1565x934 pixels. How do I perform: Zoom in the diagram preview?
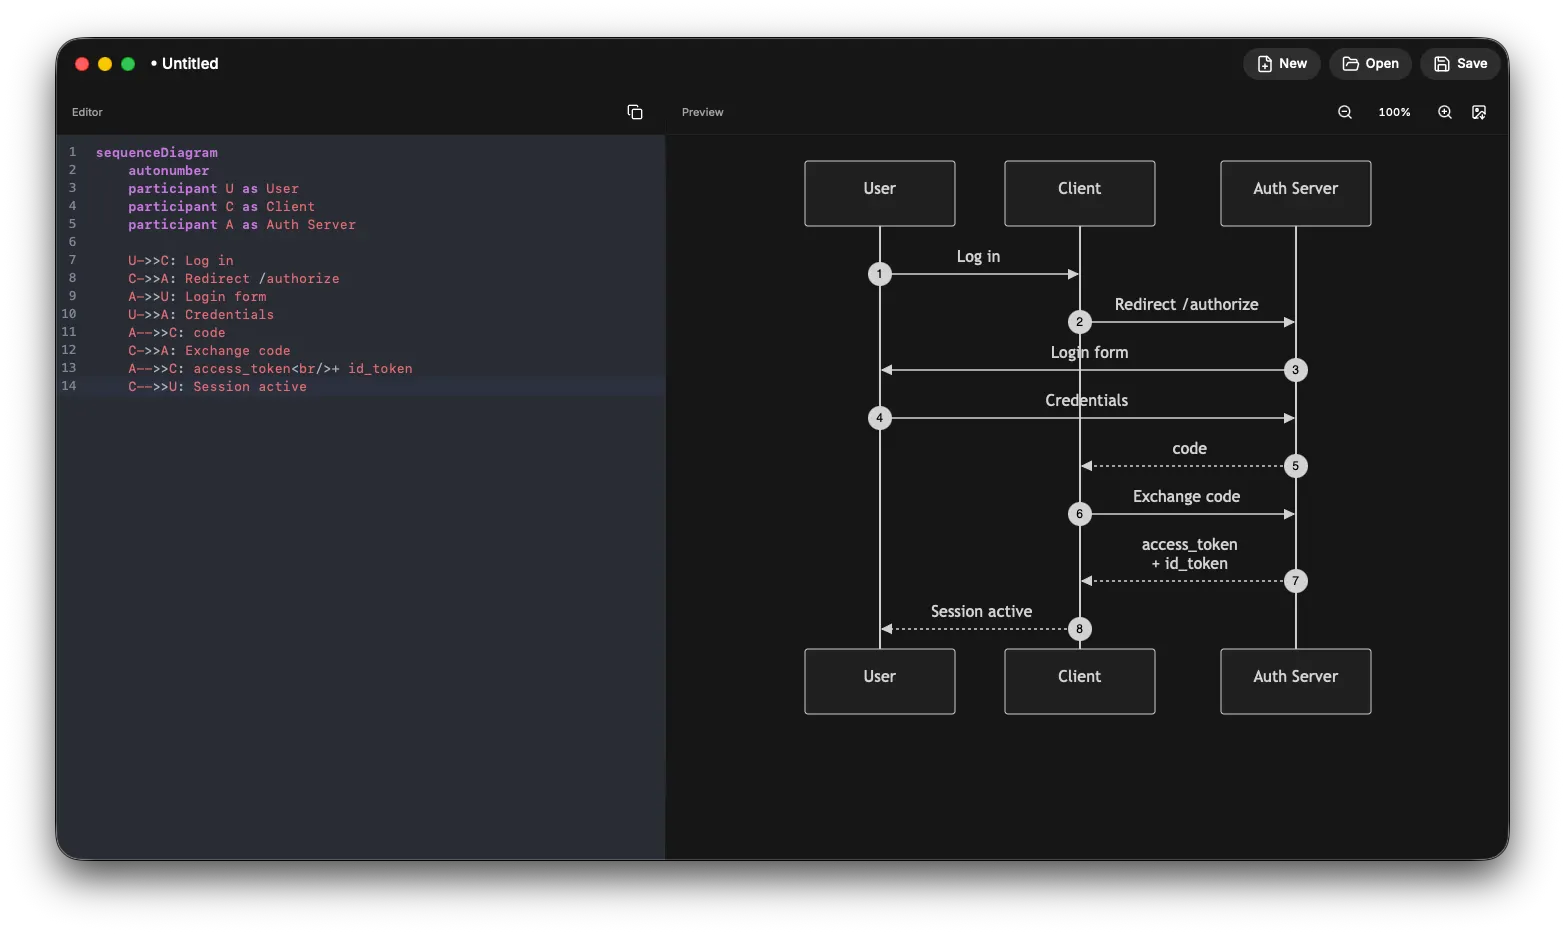1445,112
